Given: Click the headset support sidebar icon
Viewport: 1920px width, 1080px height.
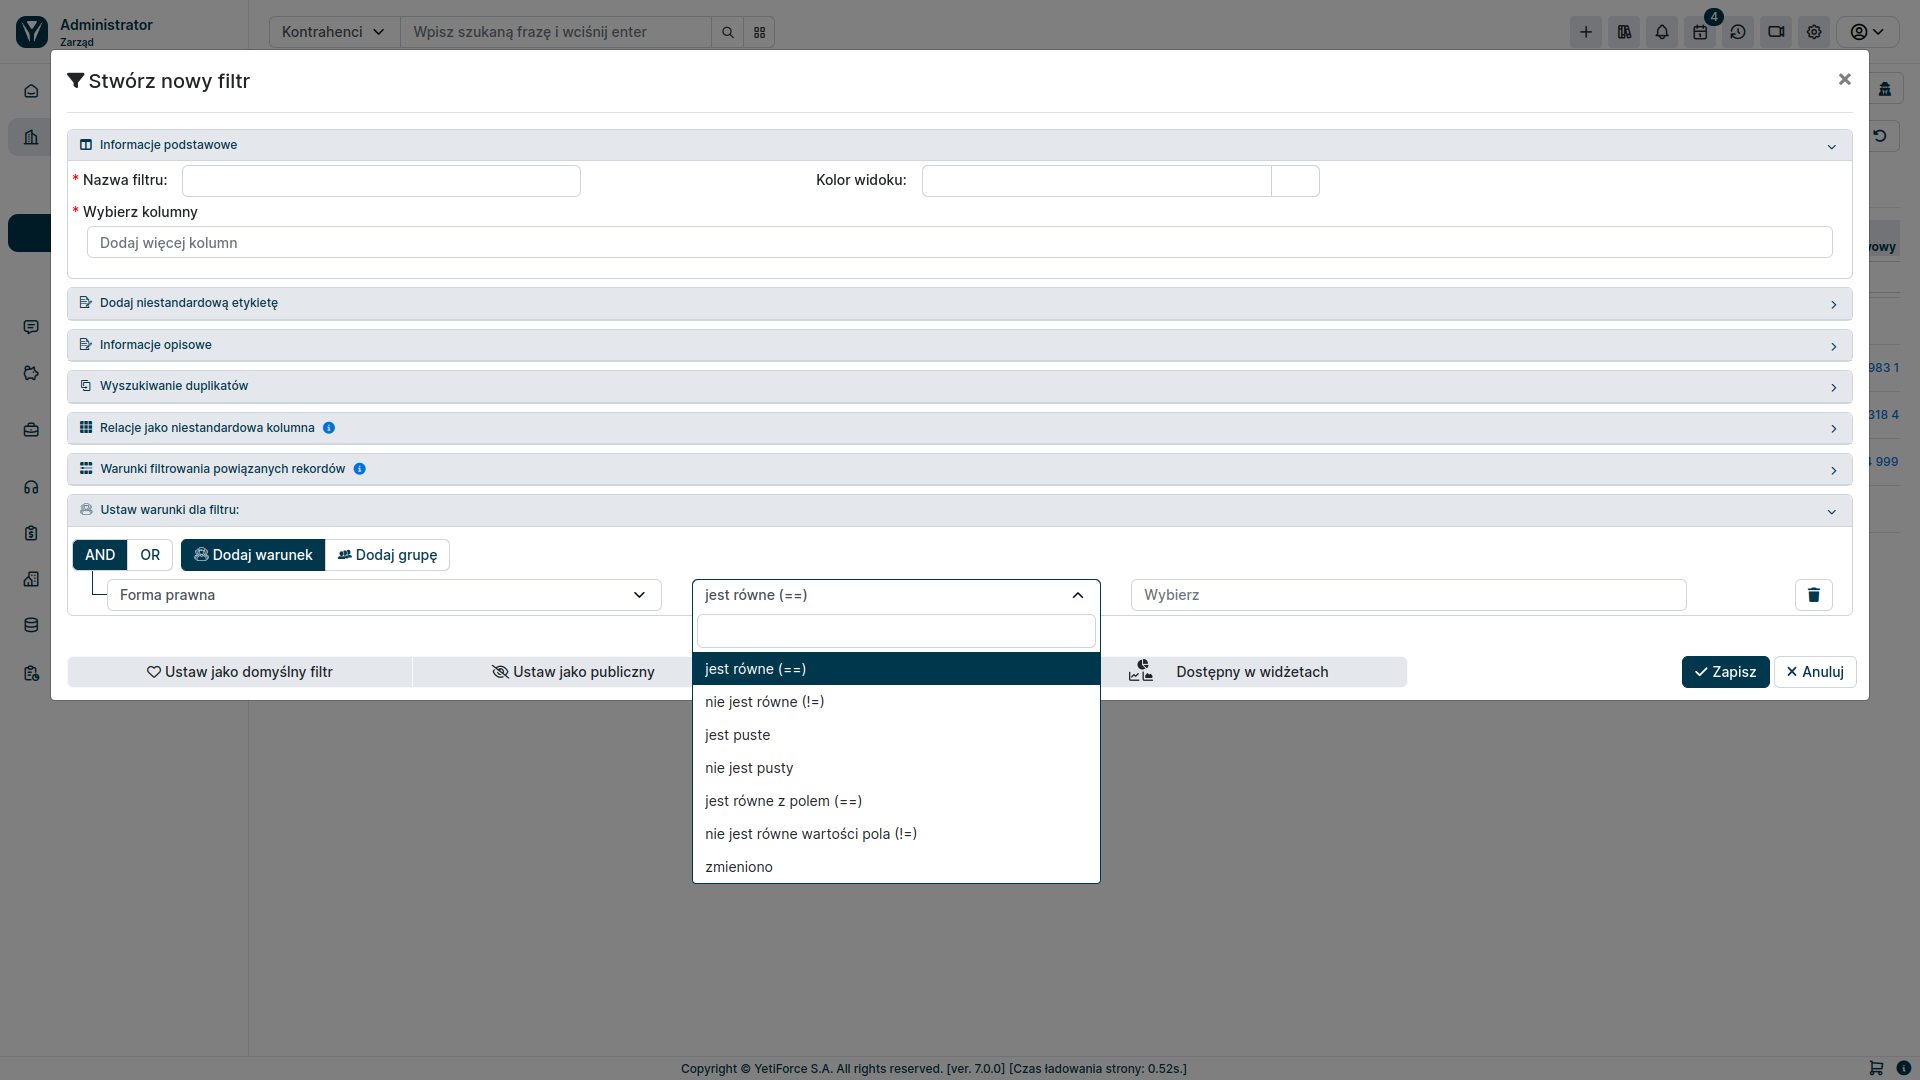Looking at the screenshot, I should 31,487.
